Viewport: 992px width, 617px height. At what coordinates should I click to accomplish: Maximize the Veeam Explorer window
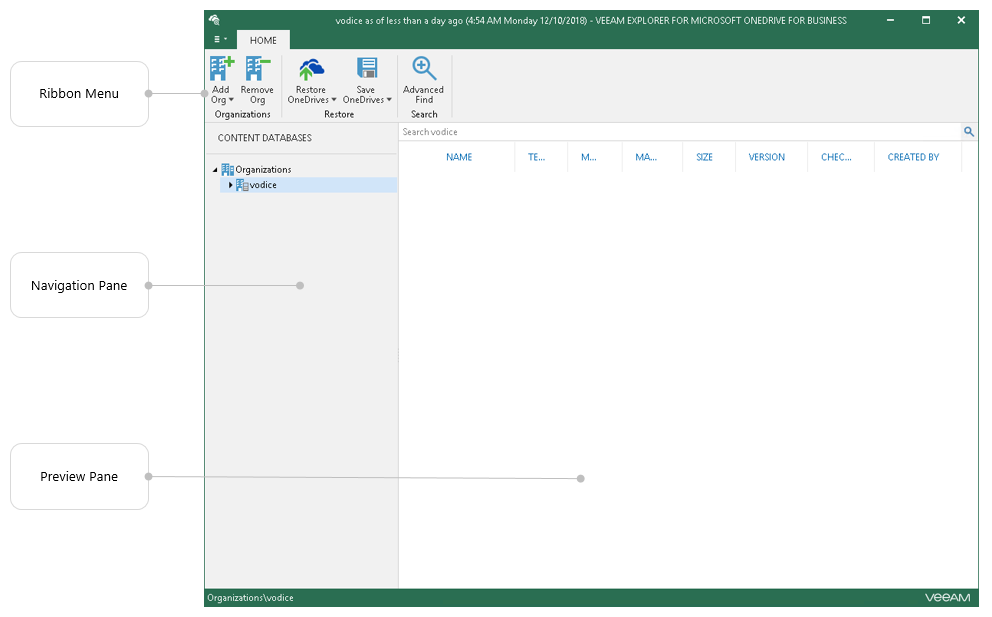pyautogui.click(x=926, y=20)
